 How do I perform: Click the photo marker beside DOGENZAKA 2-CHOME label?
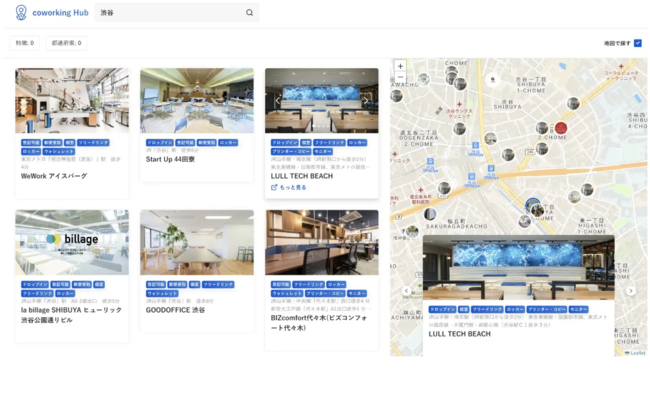tap(459, 129)
